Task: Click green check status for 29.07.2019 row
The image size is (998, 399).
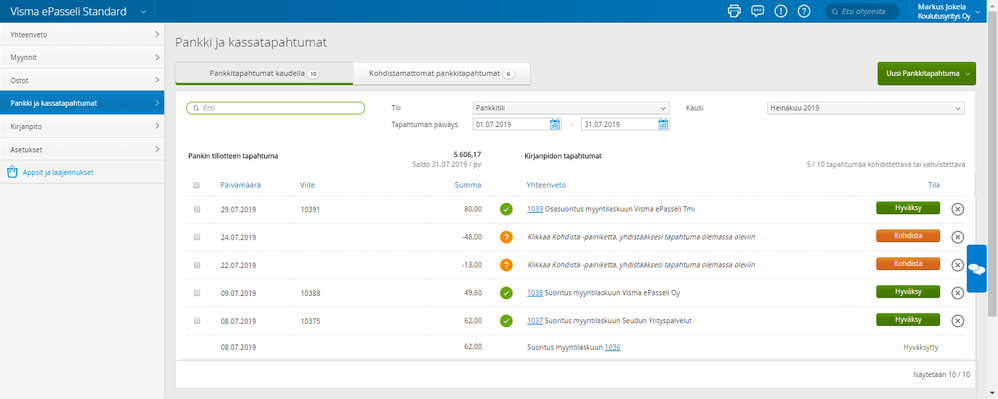Action: point(506,209)
